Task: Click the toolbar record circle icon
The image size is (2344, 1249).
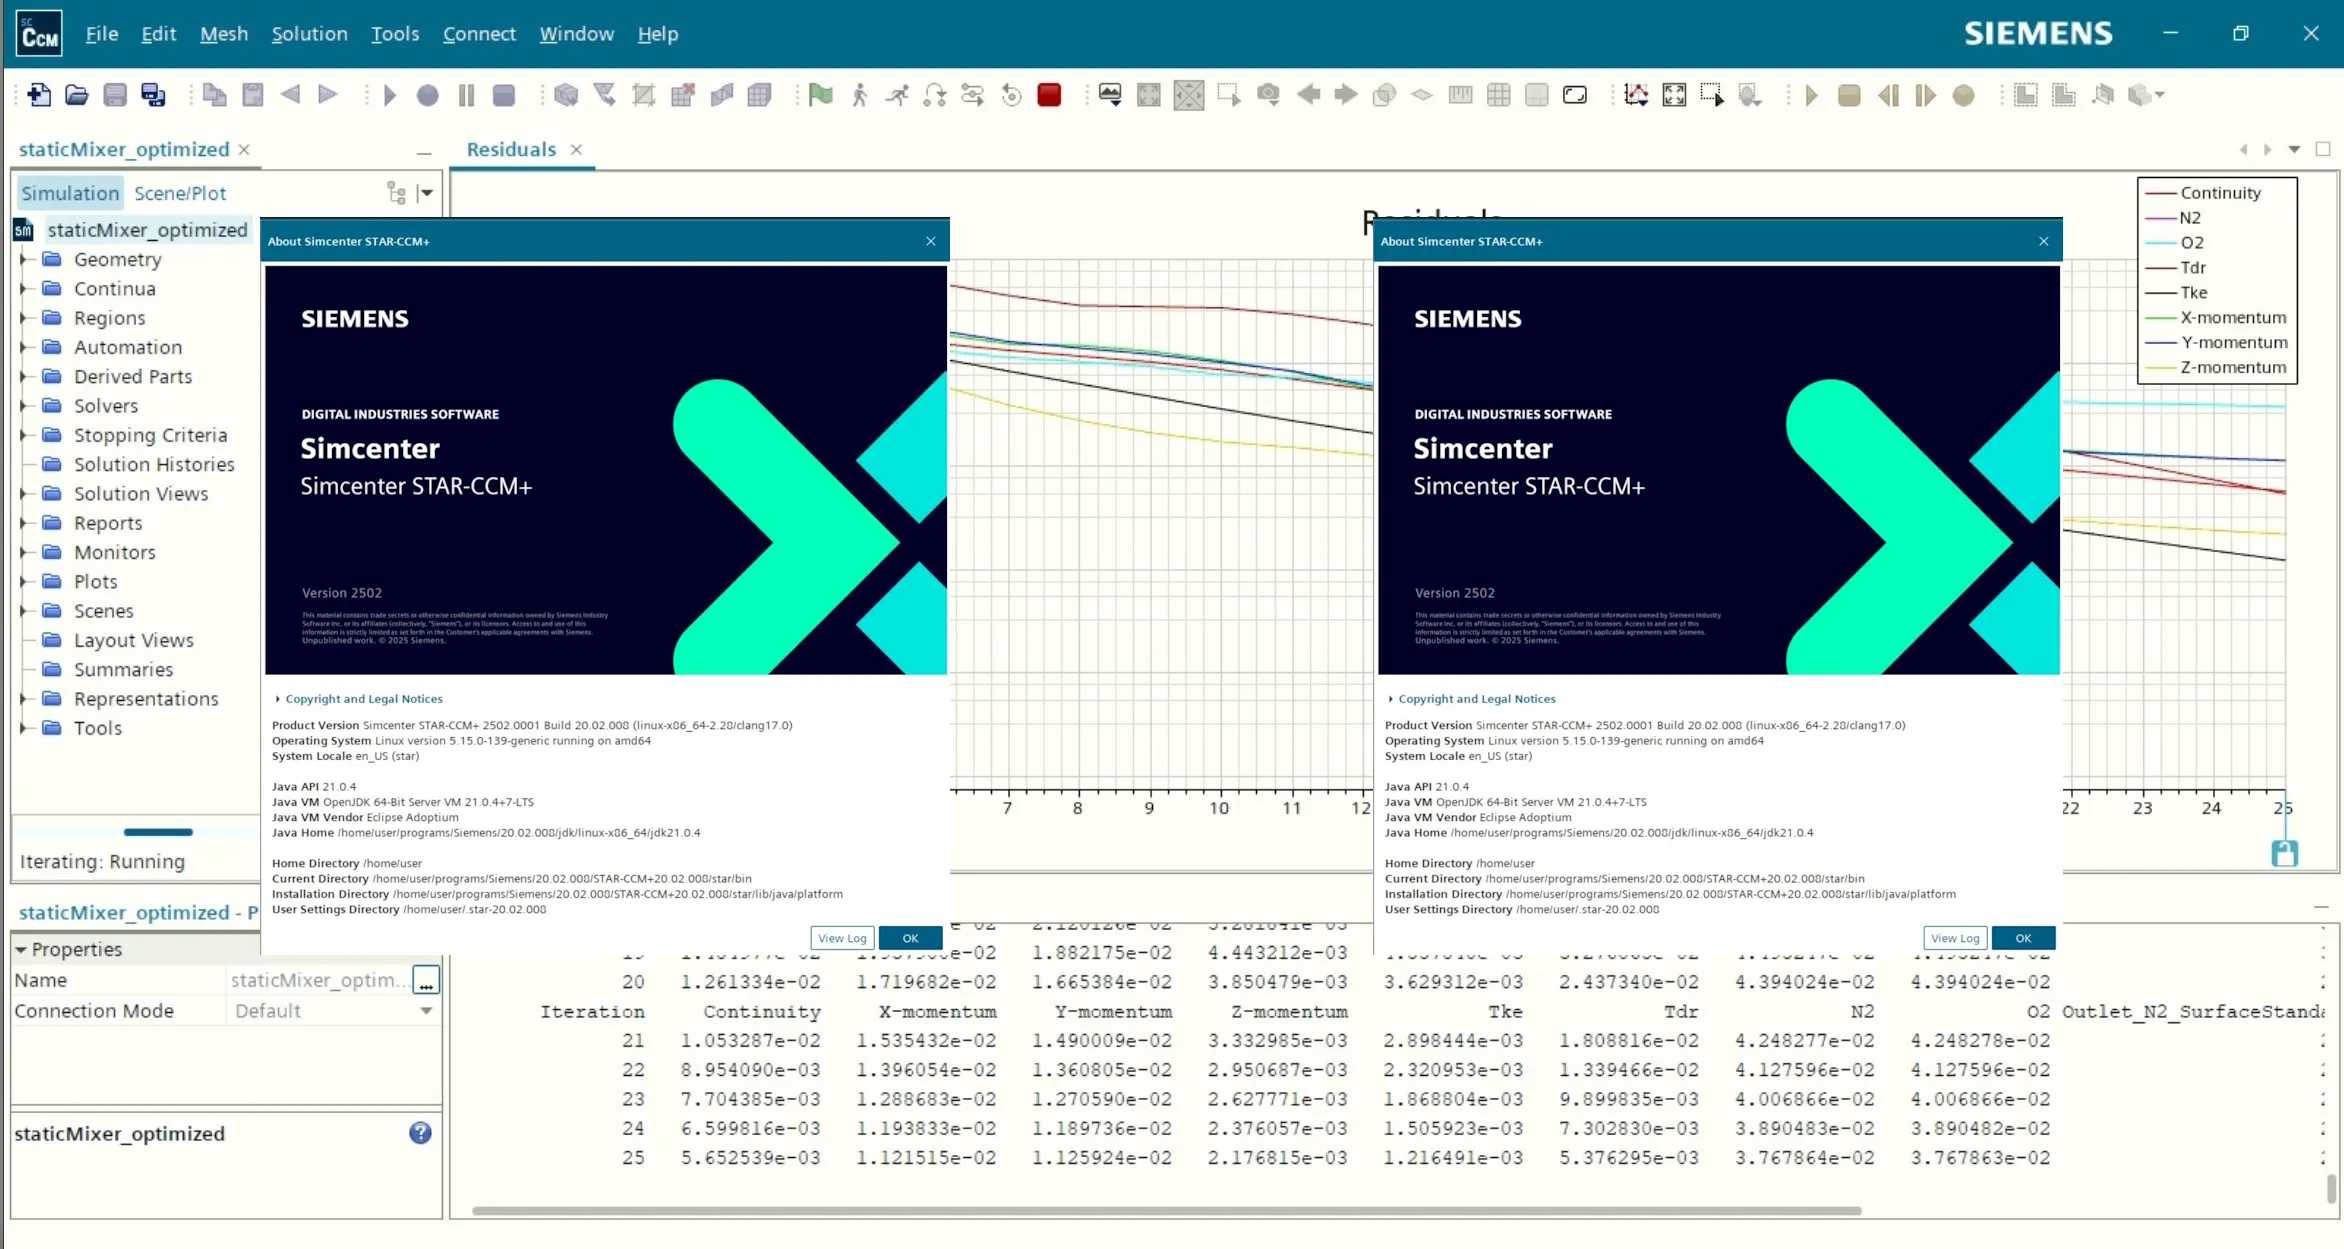Action: [428, 95]
